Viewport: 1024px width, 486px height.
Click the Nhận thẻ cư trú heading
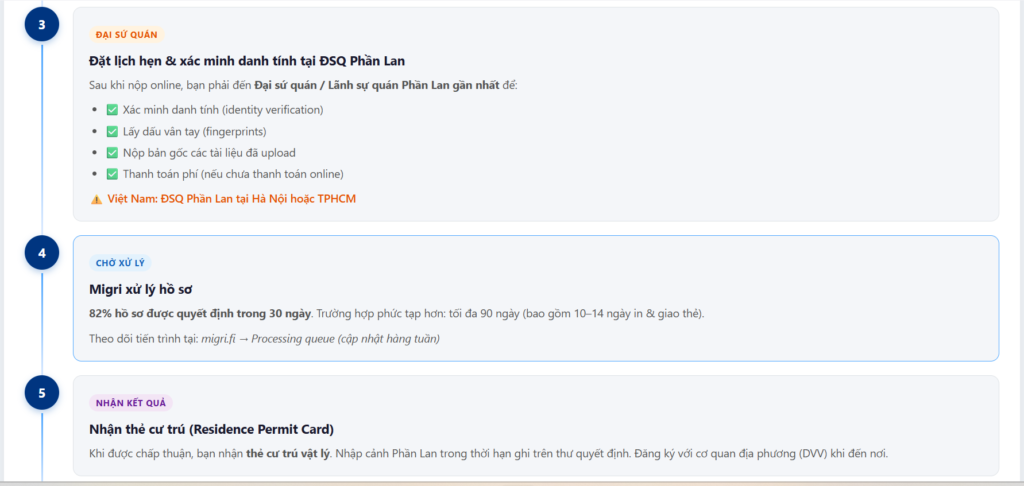[x=212, y=429]
